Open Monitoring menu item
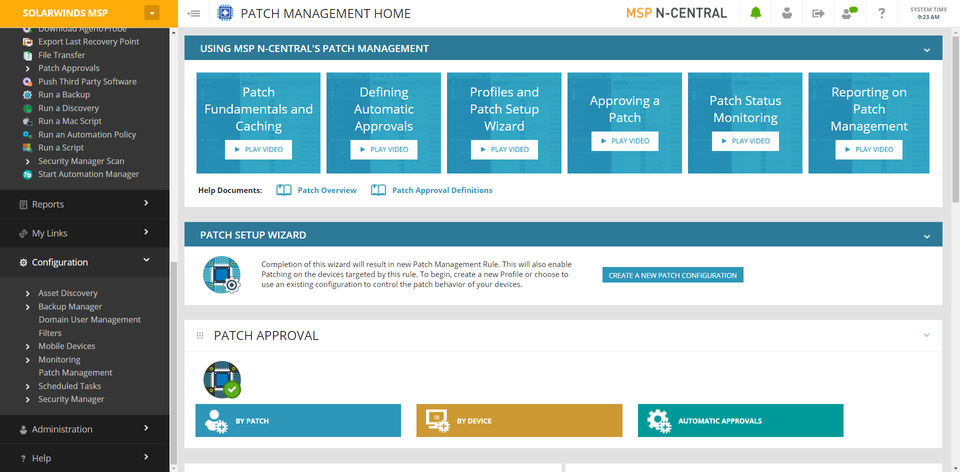This screenshot has width=960, height=472. 59,359
